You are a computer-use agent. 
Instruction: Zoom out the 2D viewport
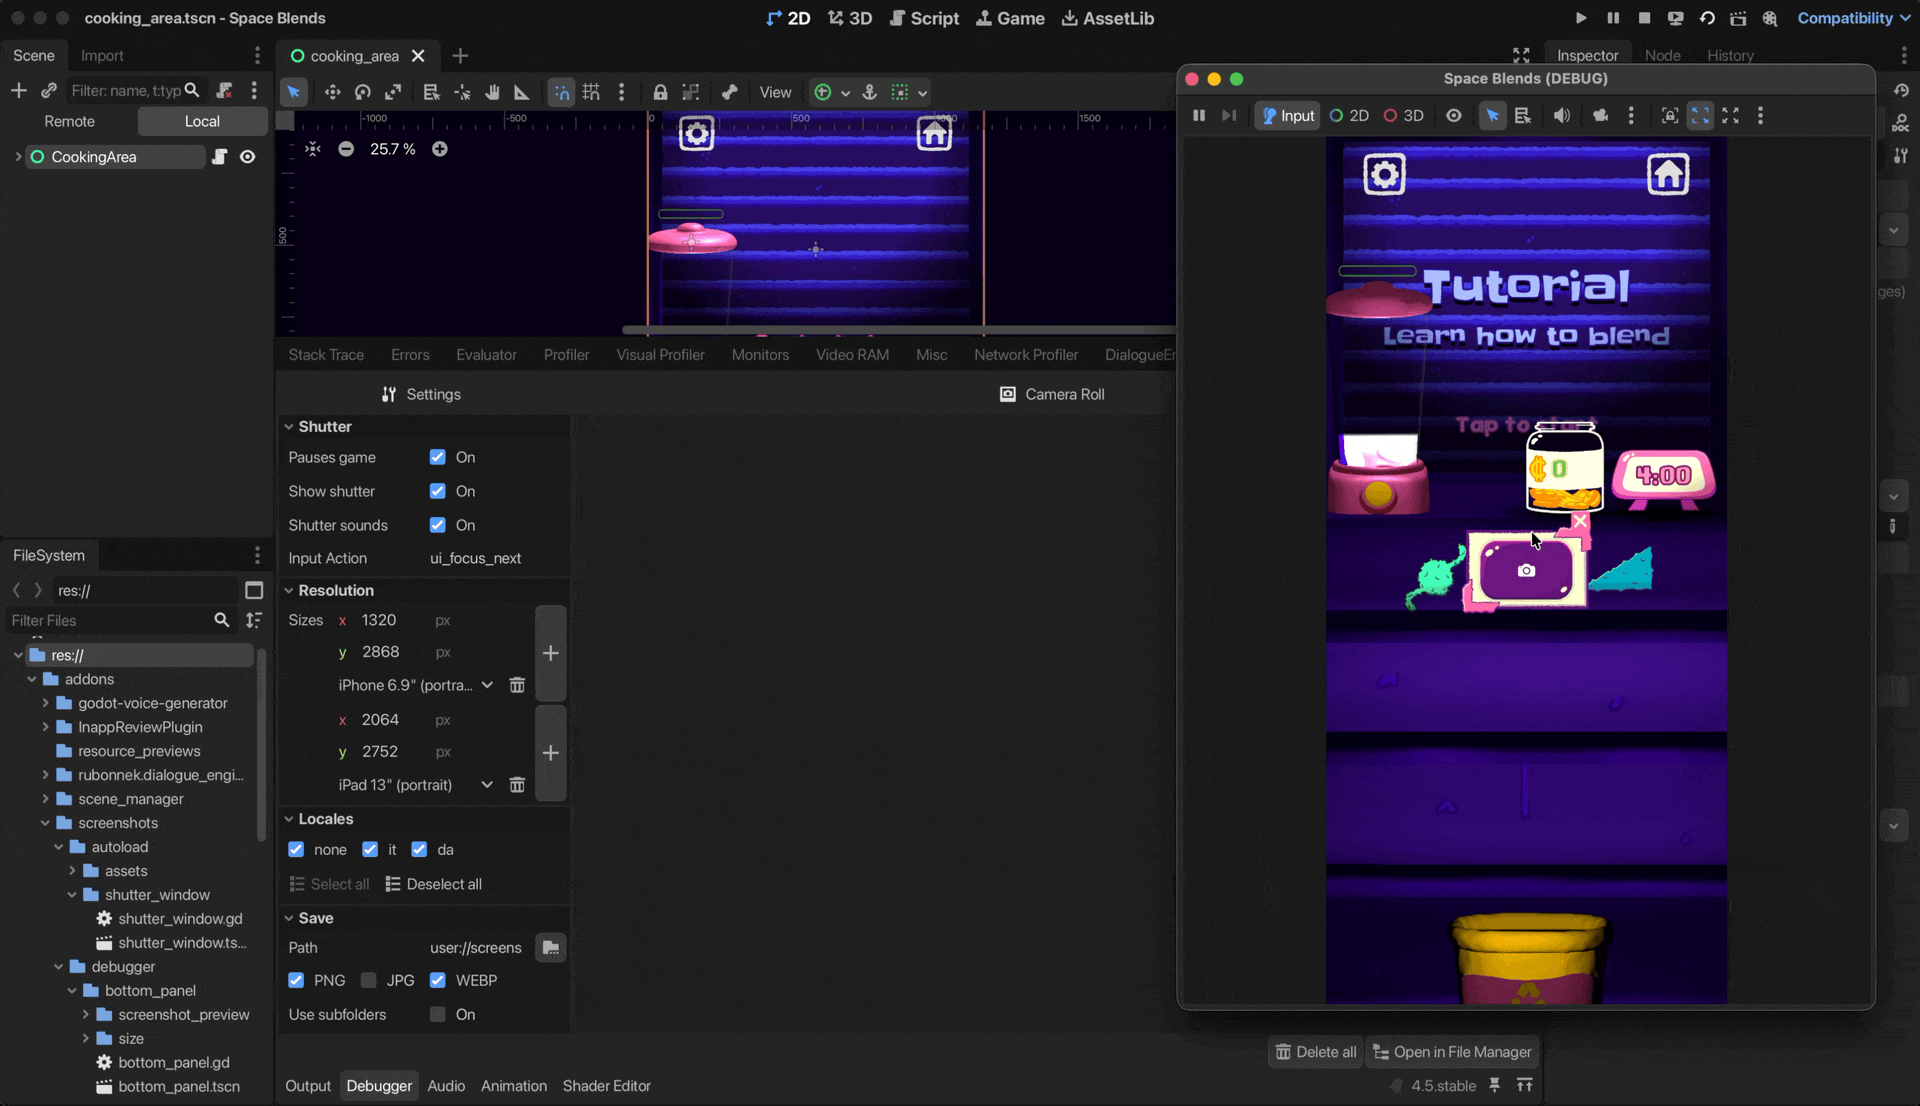click(x=346, y=149)
